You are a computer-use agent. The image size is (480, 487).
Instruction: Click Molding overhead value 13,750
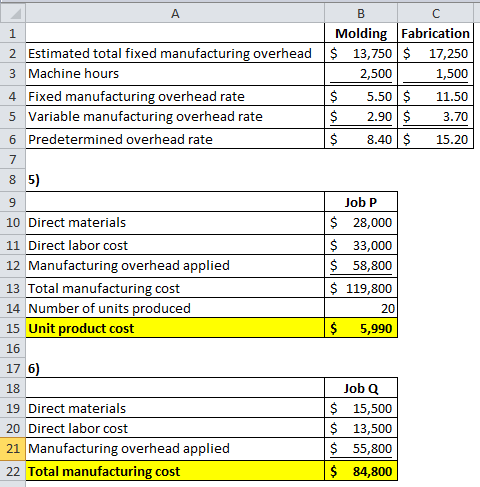[x=361, y=53]
